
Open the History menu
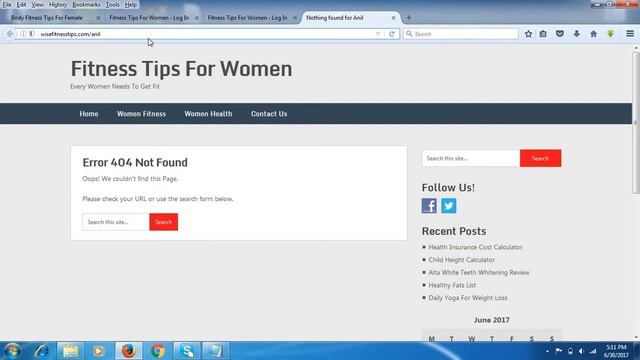(x=58, y=5)
